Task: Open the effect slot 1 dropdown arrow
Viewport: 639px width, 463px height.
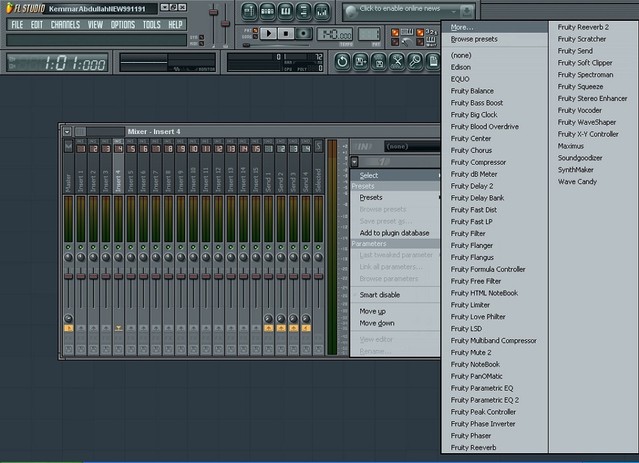Action: pos(355,162)
